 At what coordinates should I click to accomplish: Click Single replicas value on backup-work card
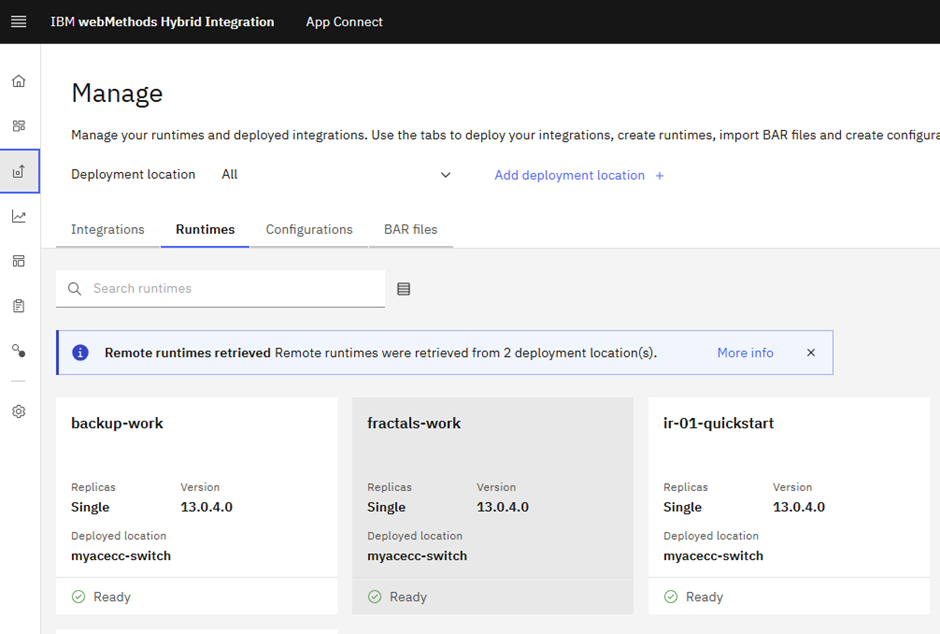tap(91, 507)
